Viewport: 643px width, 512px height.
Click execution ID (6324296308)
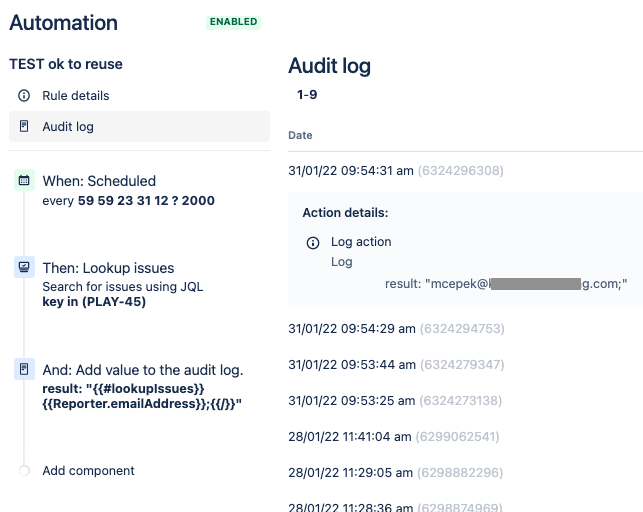point(461,171)
